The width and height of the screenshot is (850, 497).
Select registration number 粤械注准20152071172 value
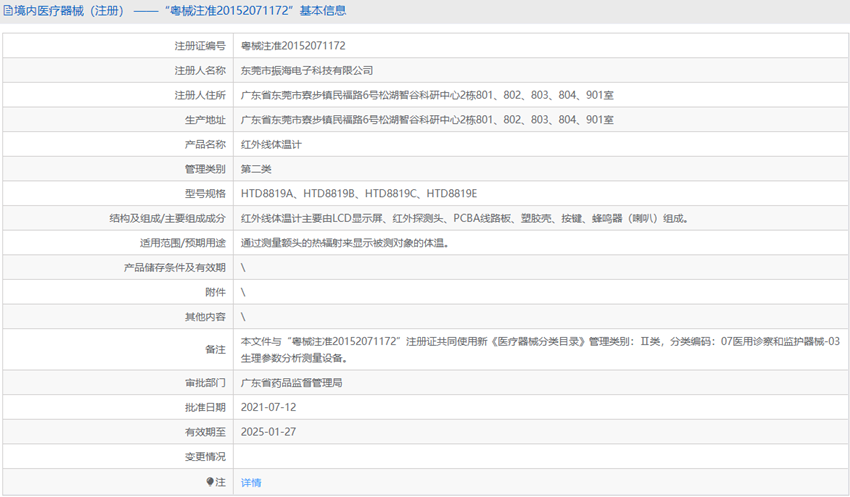click(293, 46)
